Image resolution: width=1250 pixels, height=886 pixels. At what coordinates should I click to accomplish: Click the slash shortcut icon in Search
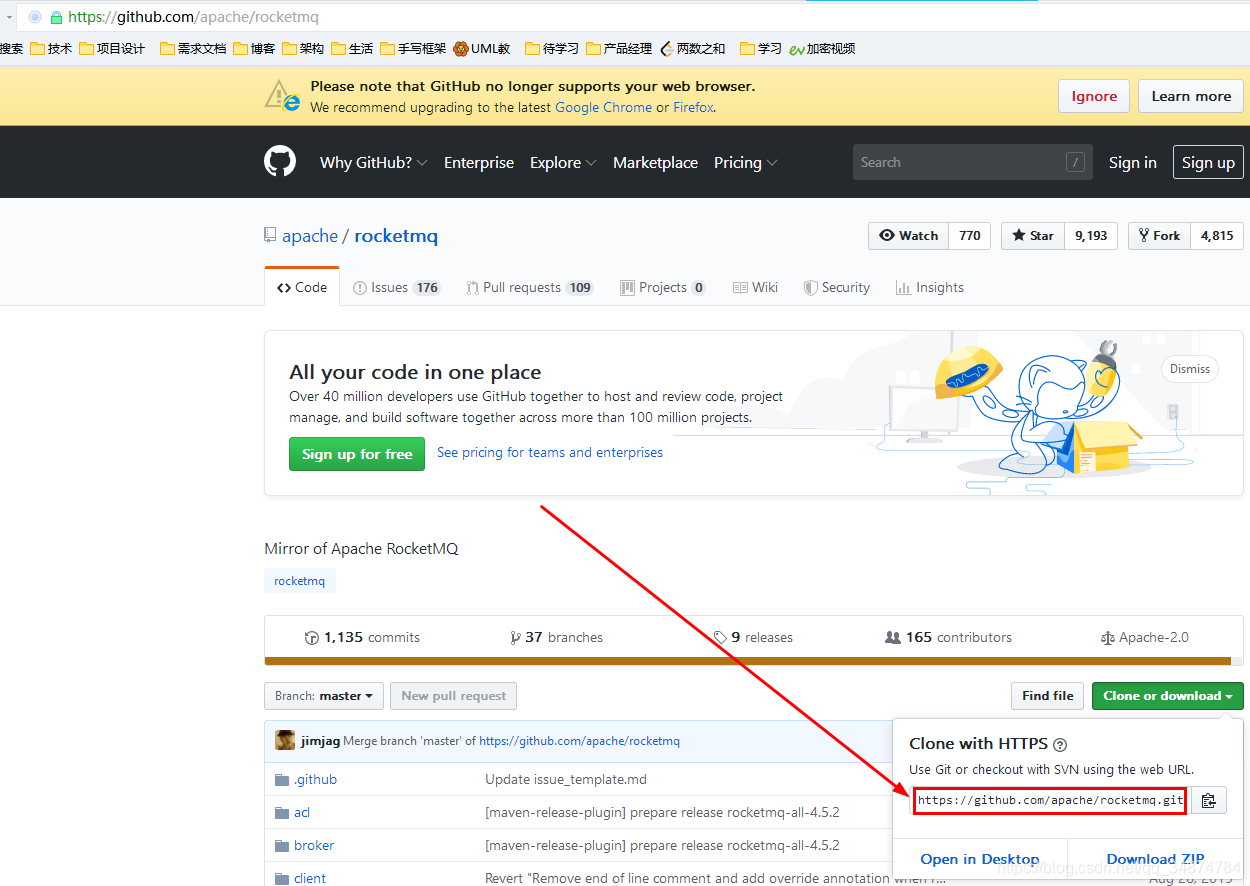[1076, 162]
